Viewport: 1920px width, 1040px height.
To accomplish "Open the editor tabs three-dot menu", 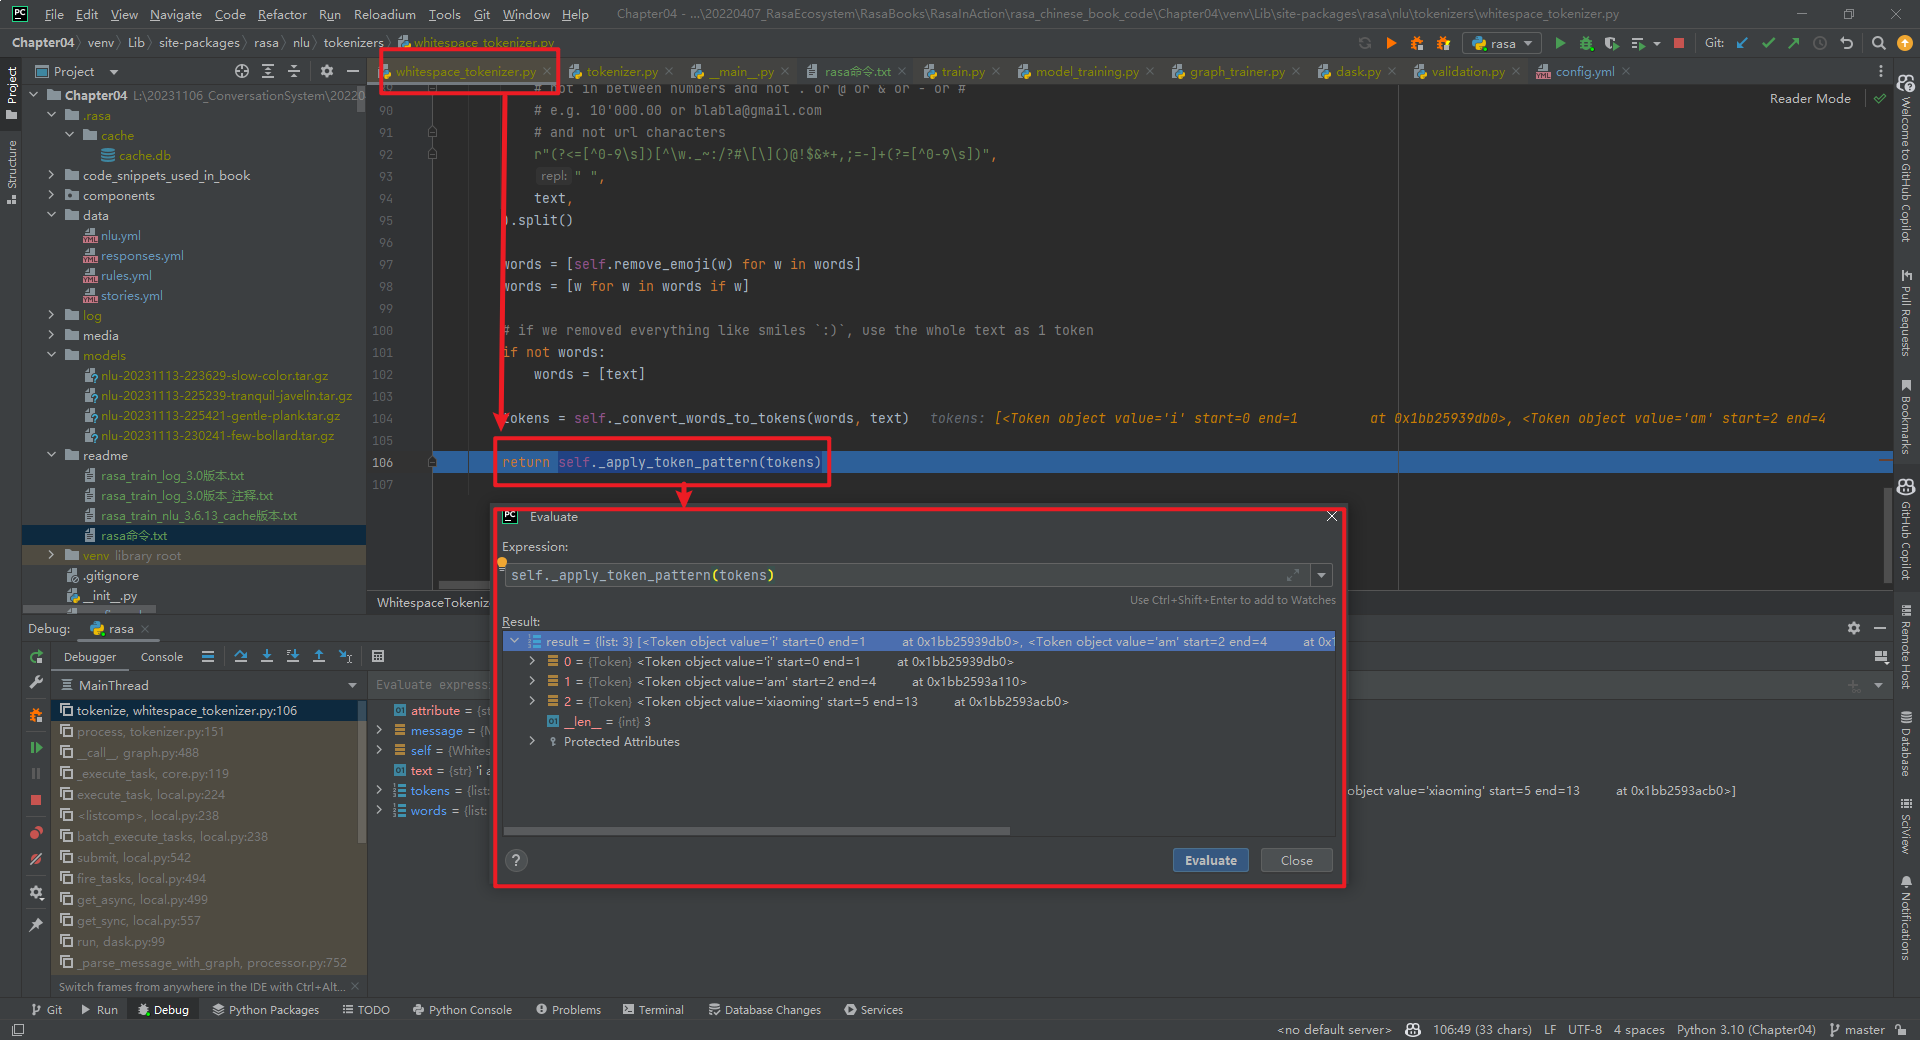I will 1881,71.
